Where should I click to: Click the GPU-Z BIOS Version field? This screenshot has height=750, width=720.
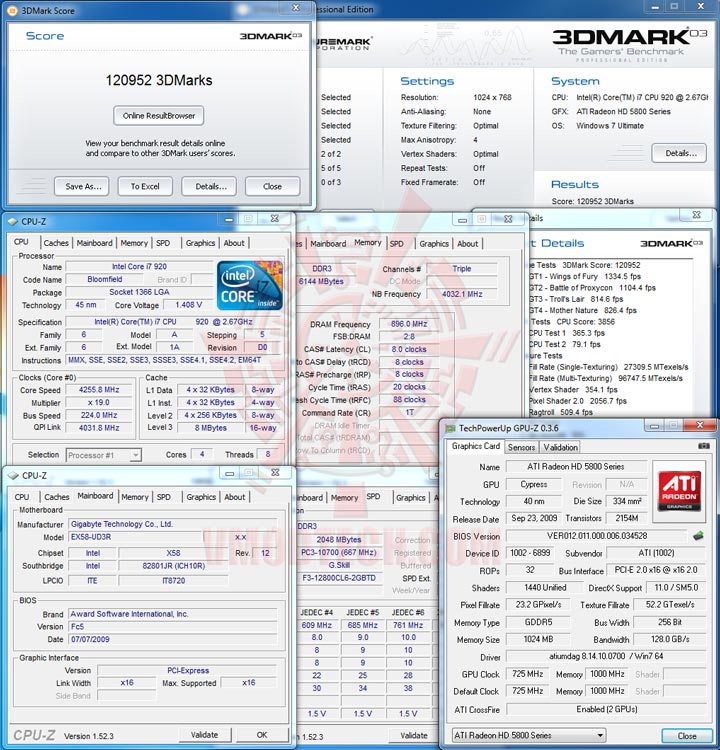click(x=597, y=536)
